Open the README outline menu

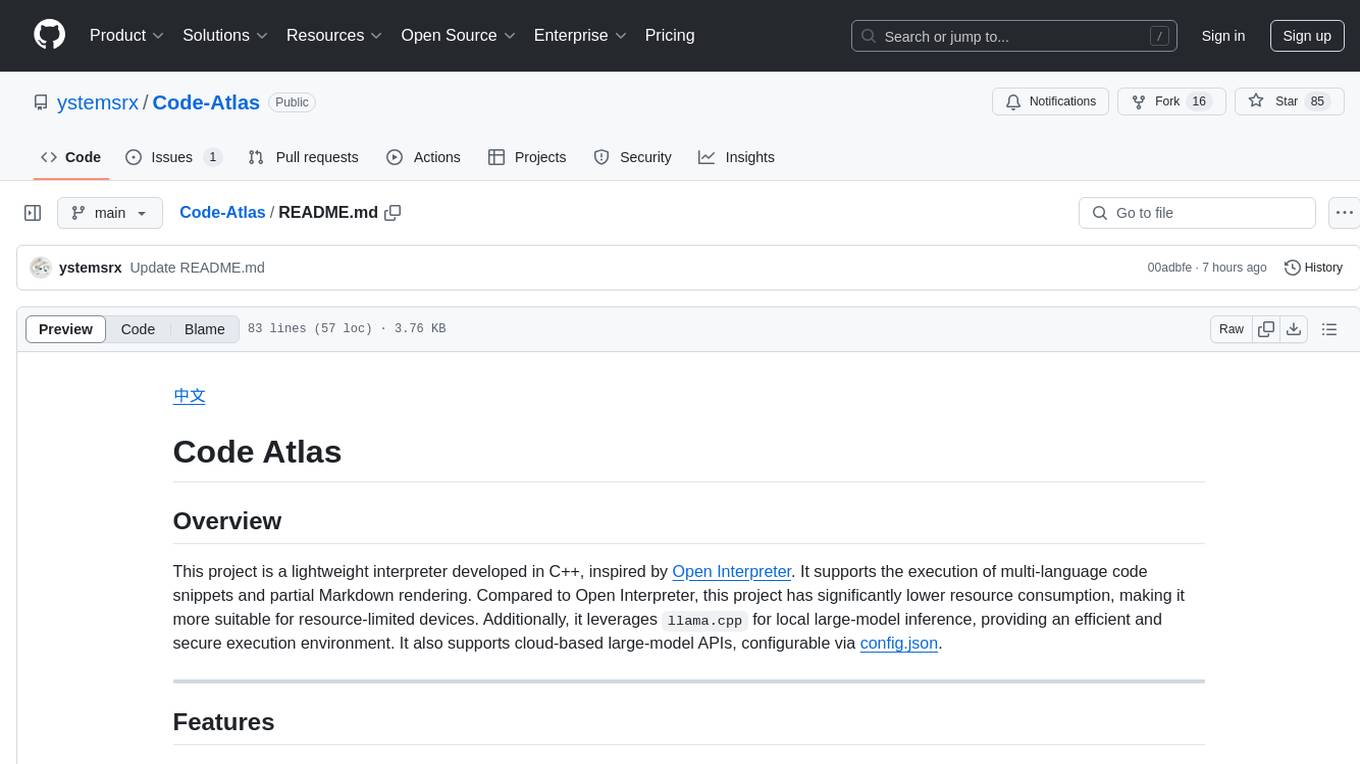(1329, 329)
